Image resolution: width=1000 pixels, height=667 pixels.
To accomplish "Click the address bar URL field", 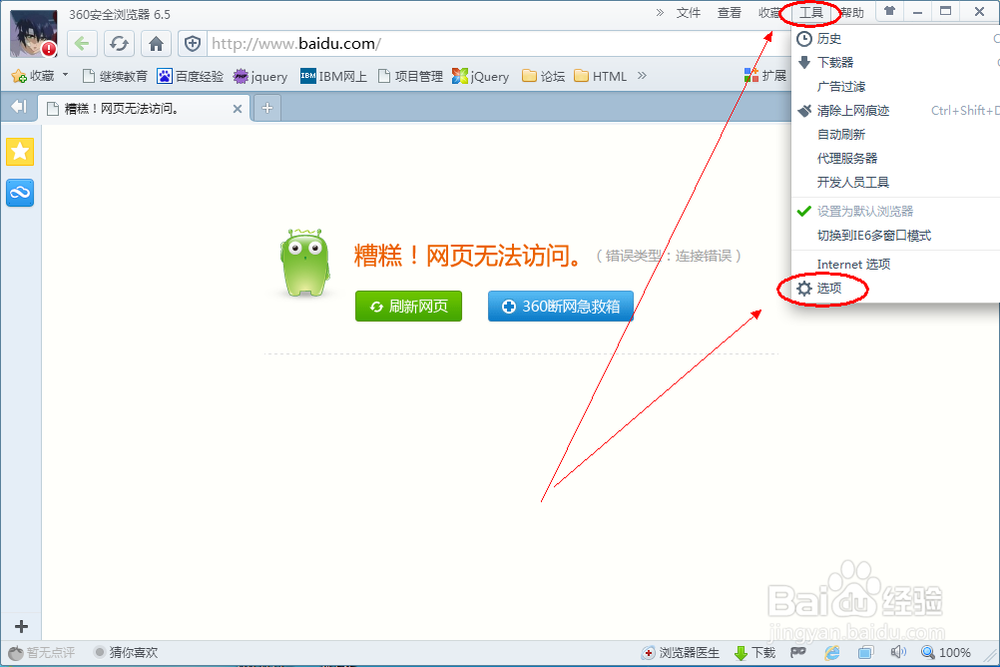I will (x=497, y=43).
